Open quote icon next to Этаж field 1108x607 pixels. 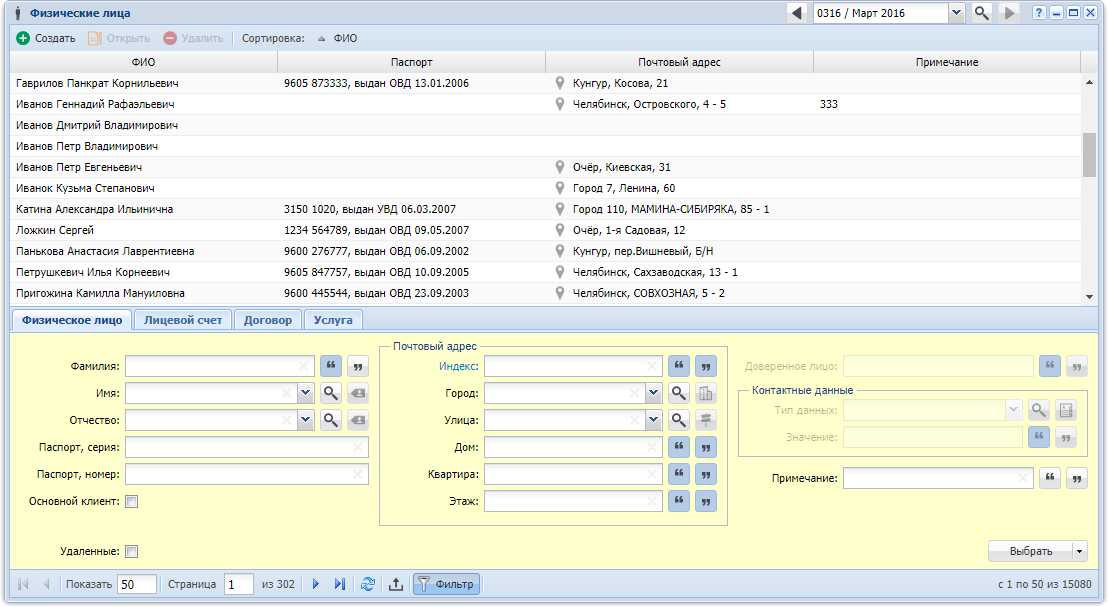pos(678,501)
